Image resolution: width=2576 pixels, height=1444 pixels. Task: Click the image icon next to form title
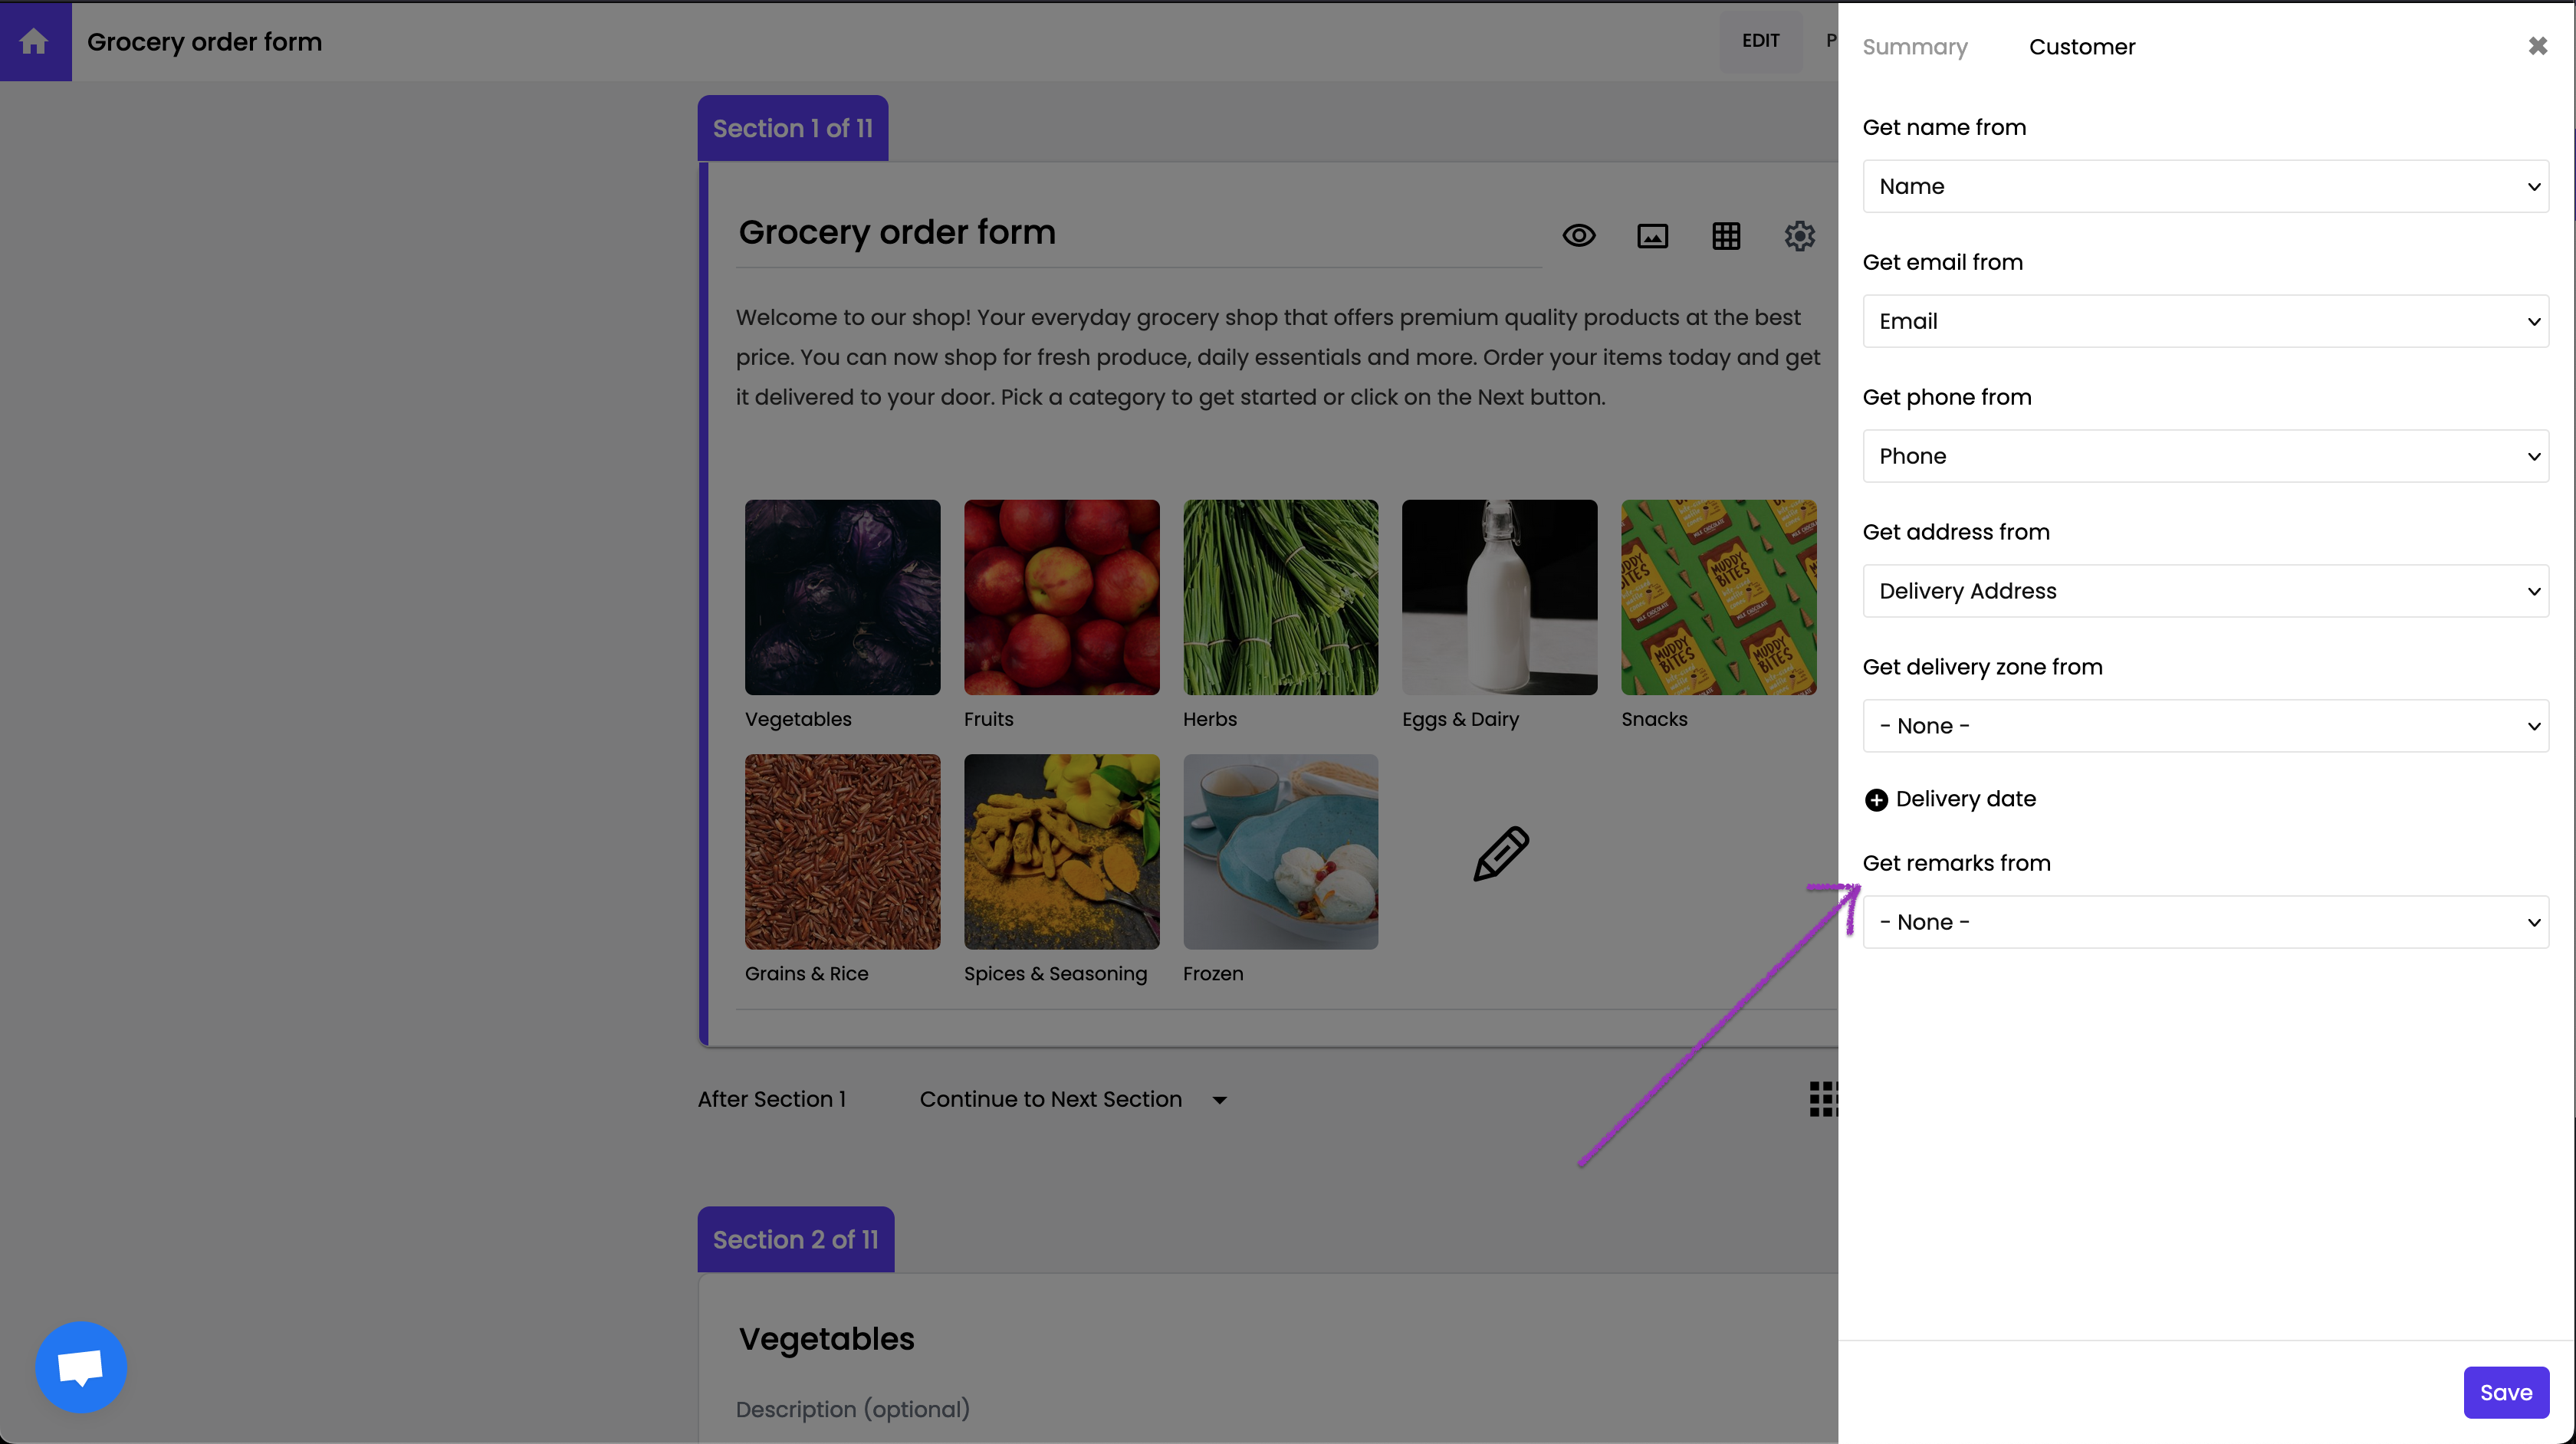pyautogui.click(x=1652, y=236)
